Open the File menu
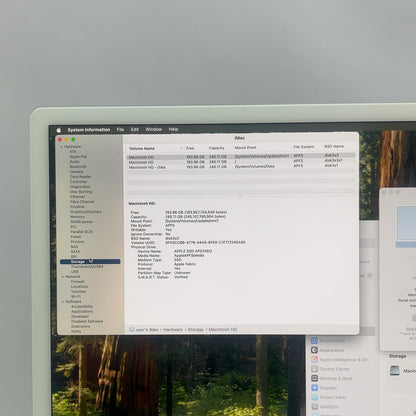The image size is (416, 416). click(x=120, y=129)
